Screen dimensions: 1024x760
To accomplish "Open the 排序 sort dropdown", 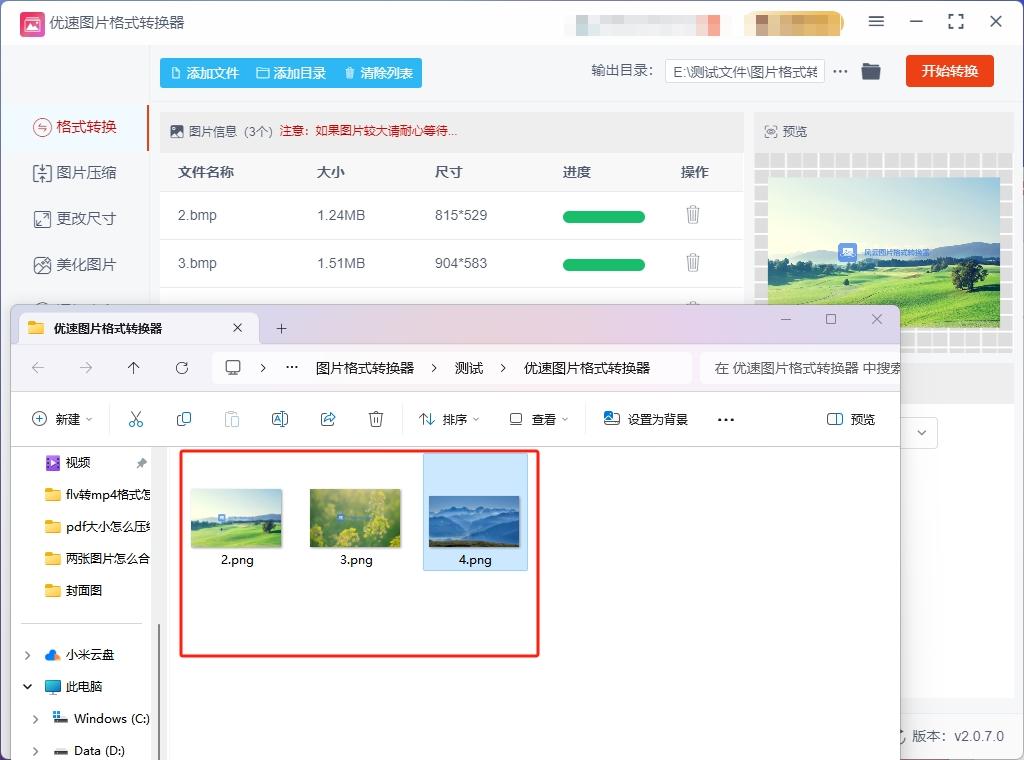I will (448, 419).
